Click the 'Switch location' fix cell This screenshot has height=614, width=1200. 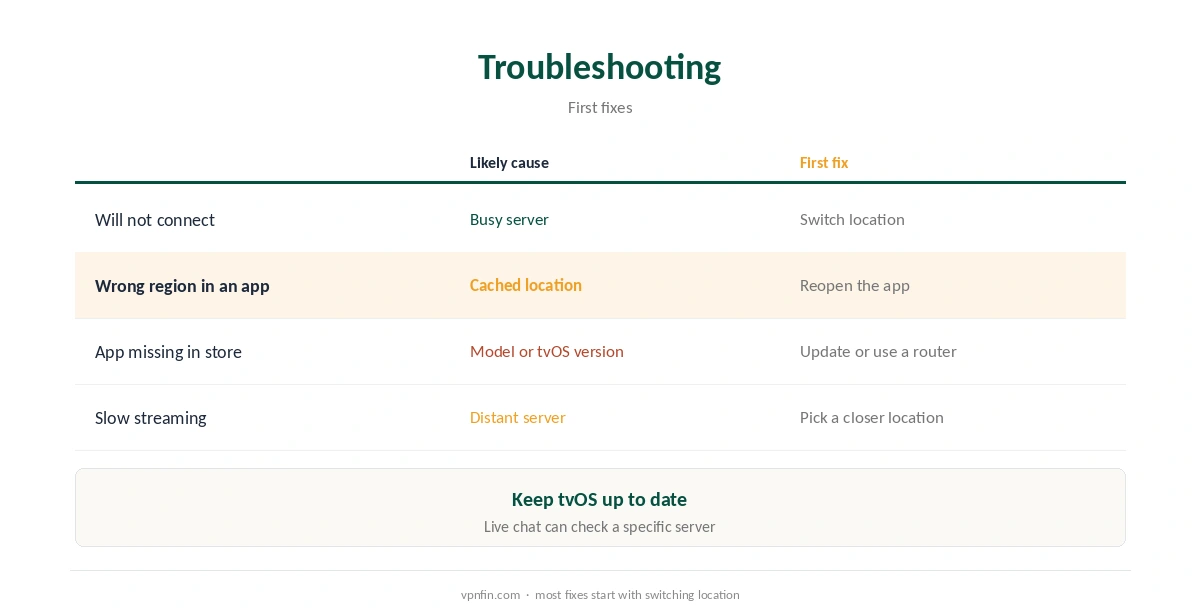point(852,220)
